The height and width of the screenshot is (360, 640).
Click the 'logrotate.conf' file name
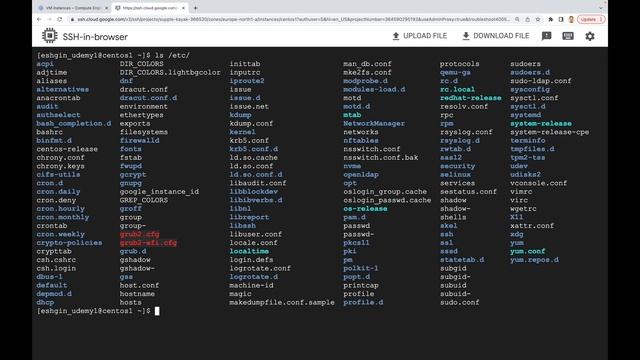coord(260,269)
